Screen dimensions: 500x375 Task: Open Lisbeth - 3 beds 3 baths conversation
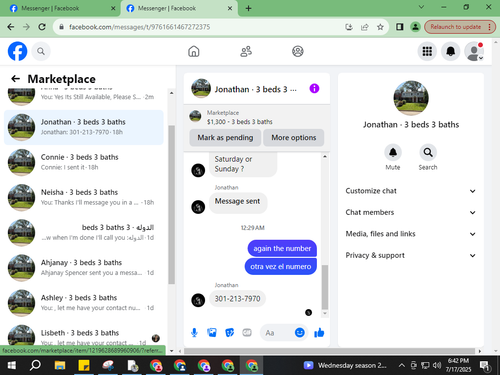pyautogui.click(x=83, y=334)
